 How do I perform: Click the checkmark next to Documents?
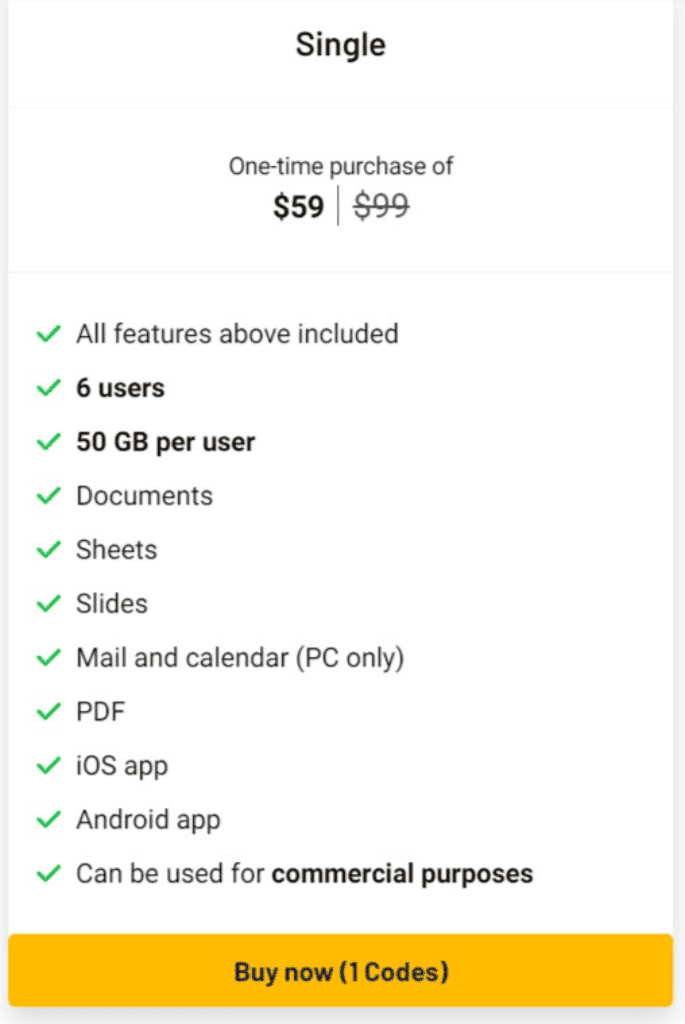48,496
